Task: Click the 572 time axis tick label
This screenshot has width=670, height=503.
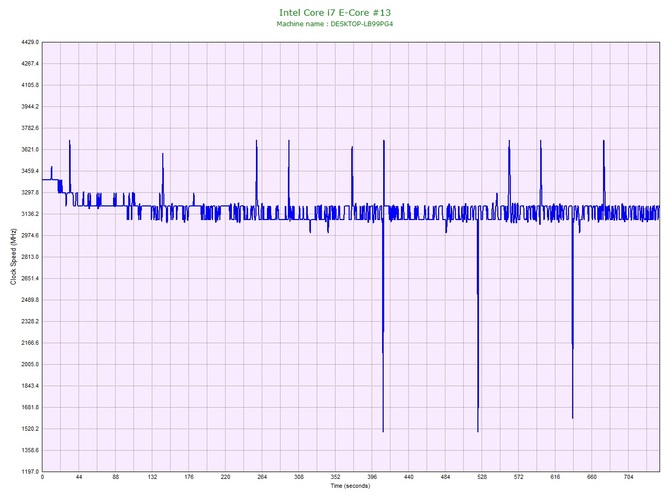Action: [x=519, y=477]
